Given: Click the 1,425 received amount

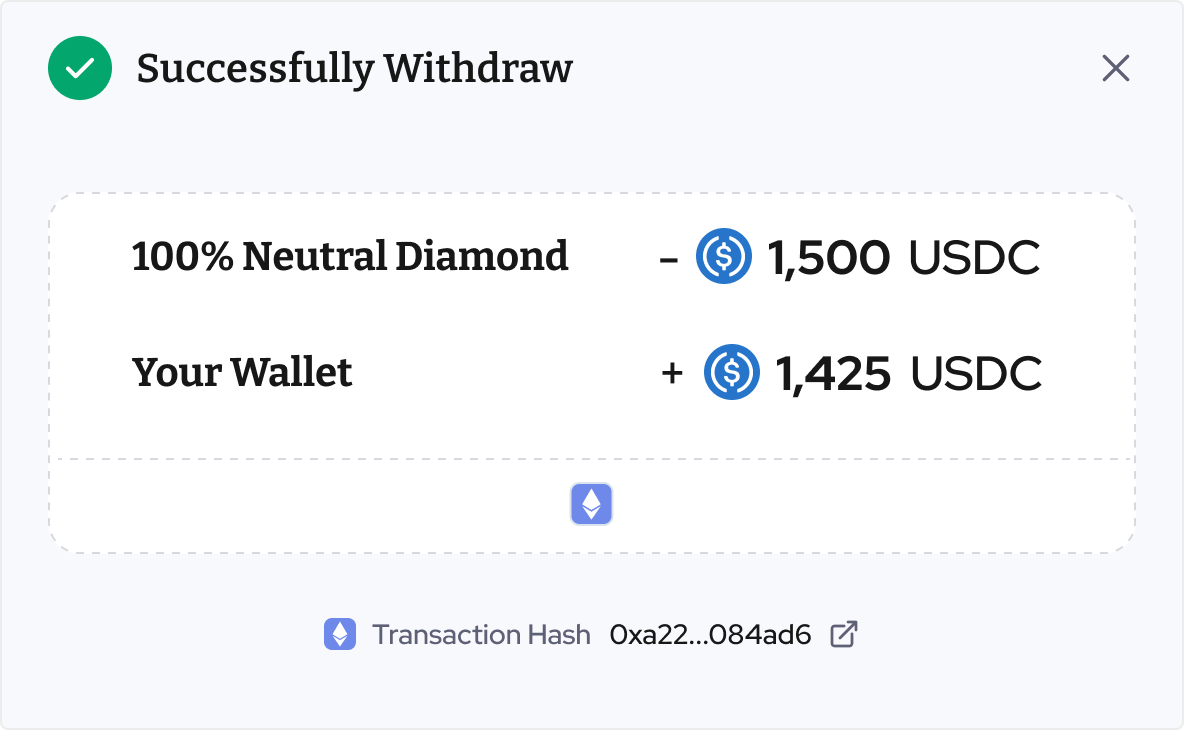Looking at the screenshot, I should 833,373.
